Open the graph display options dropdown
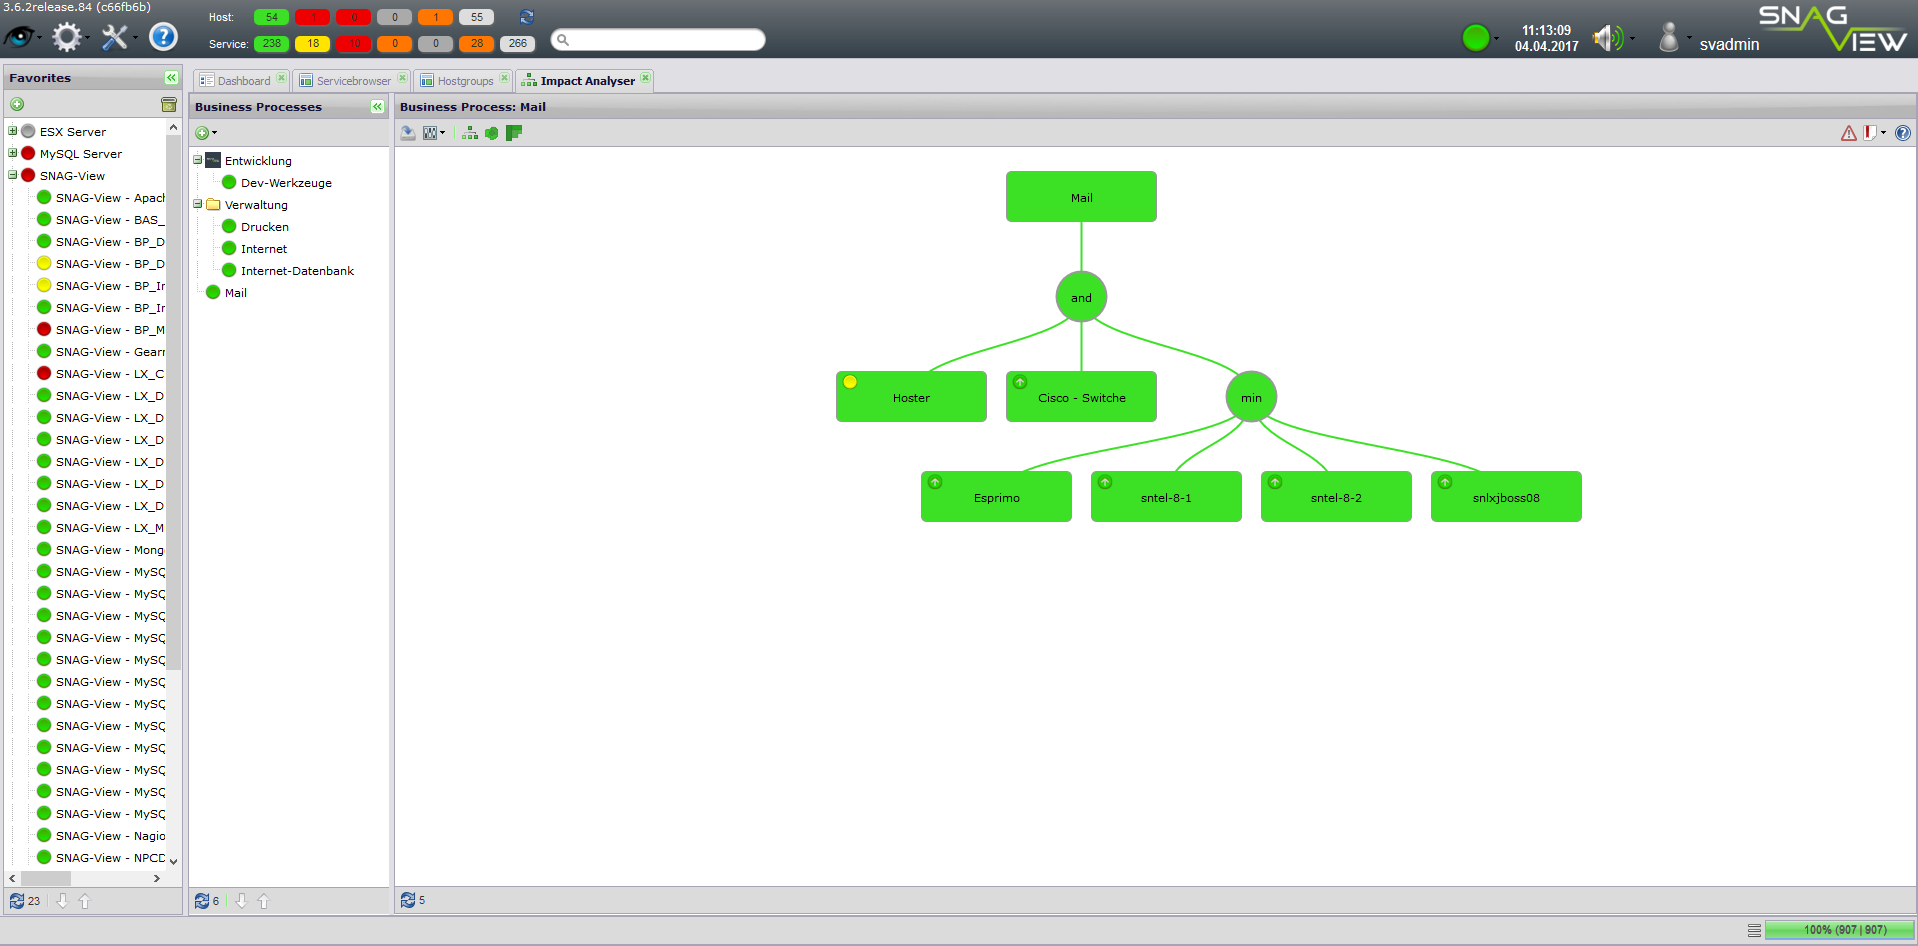This screenshot has height=946, width=1918. (434, 133)
